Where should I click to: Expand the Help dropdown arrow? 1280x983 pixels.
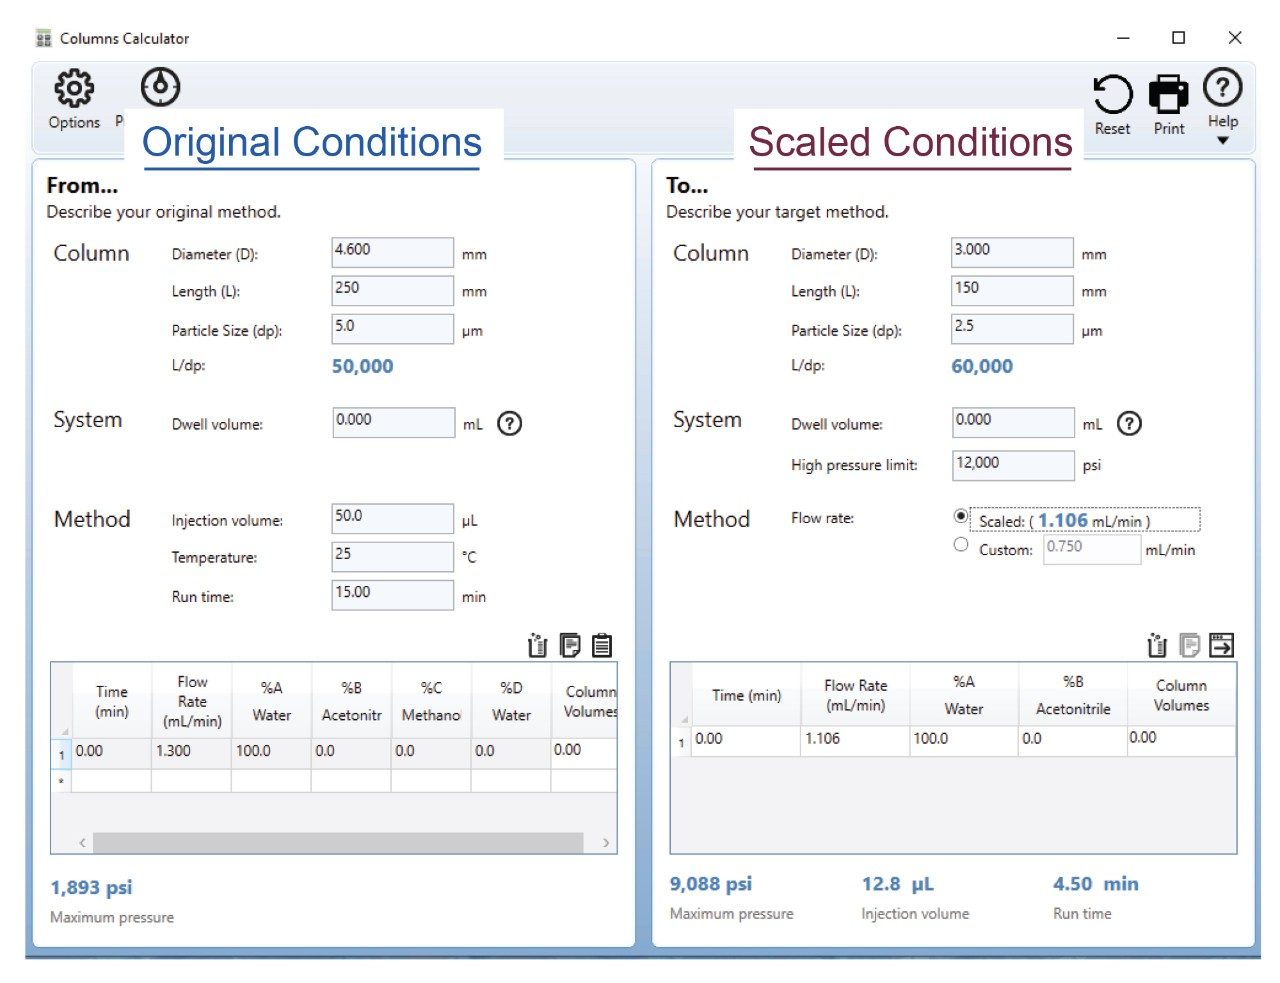(1222, 141)
